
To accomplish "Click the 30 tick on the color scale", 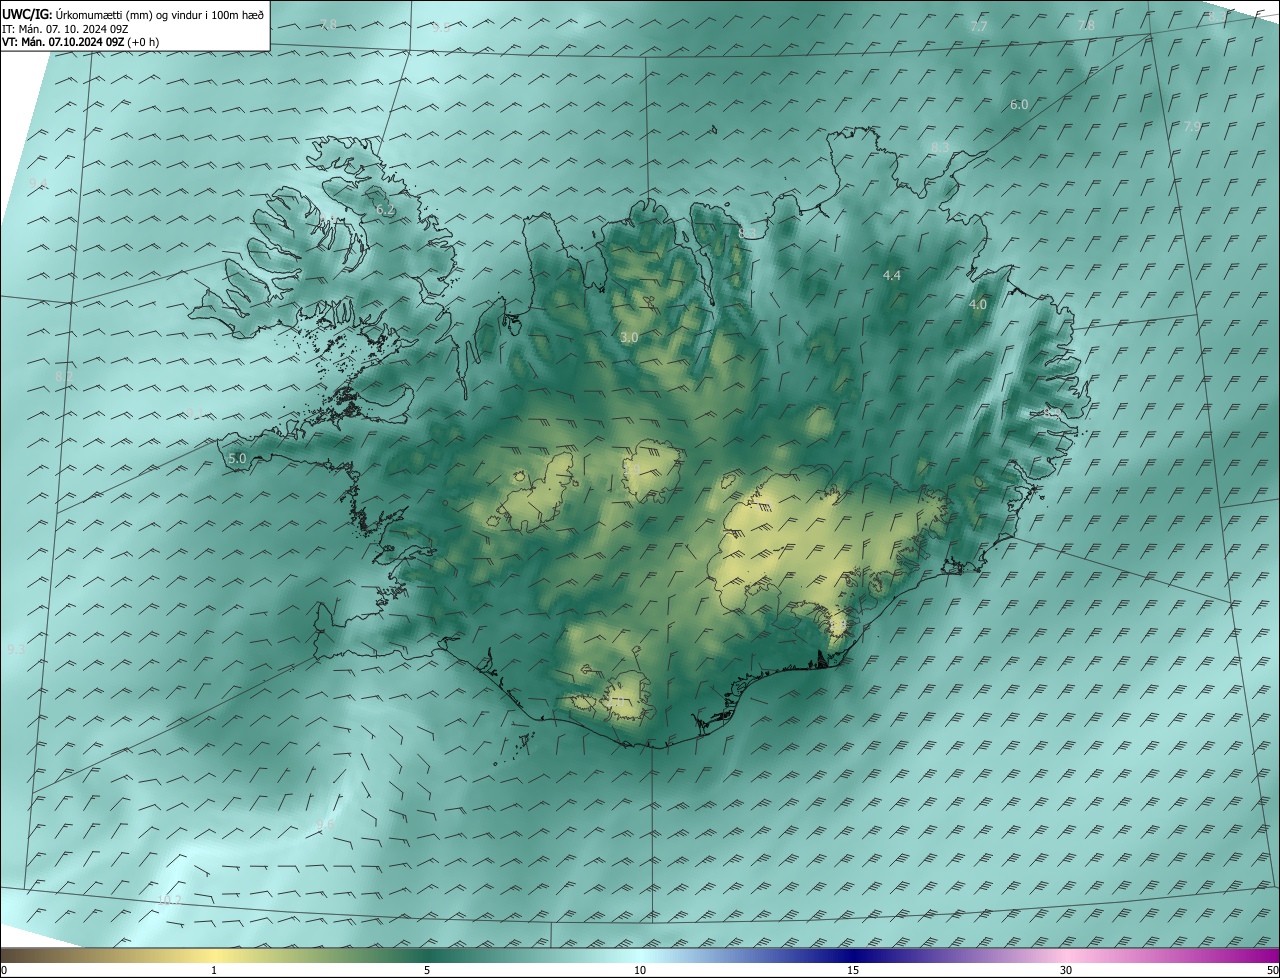I will (x=1066, y=970).
